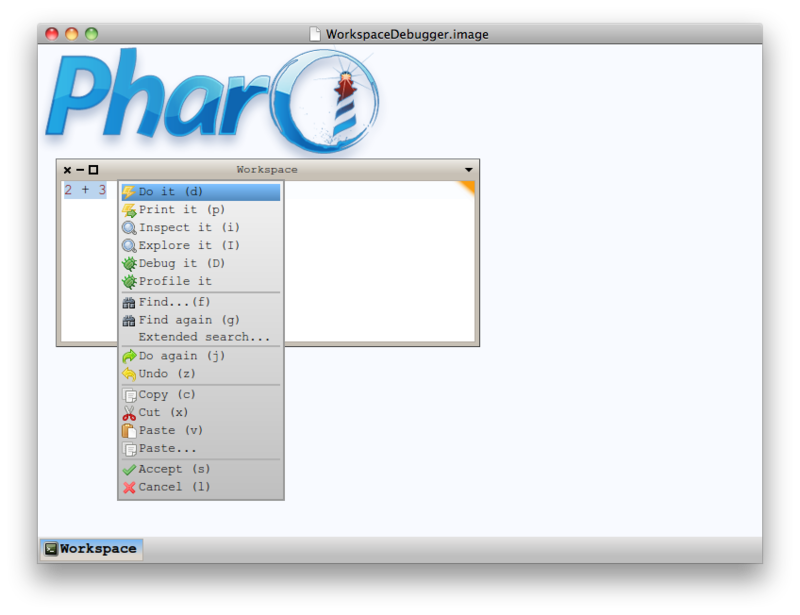Select Cut (x) entry
The image size is (800, 615).
coord(201,412)
